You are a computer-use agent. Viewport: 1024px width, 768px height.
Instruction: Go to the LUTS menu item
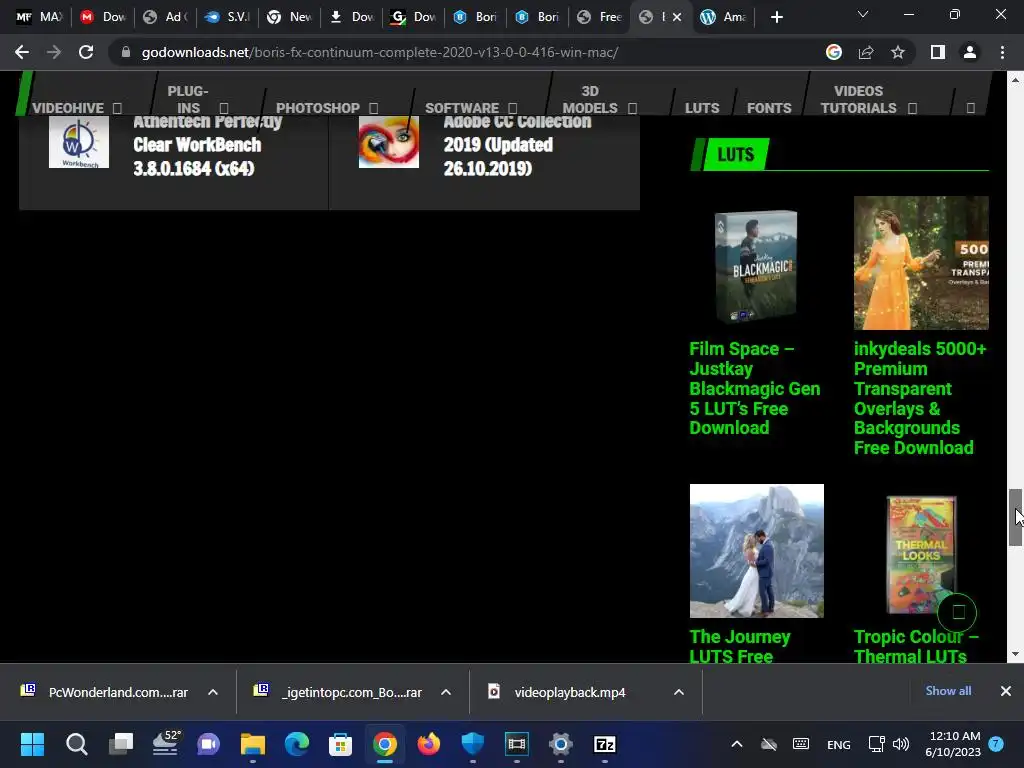702,108
